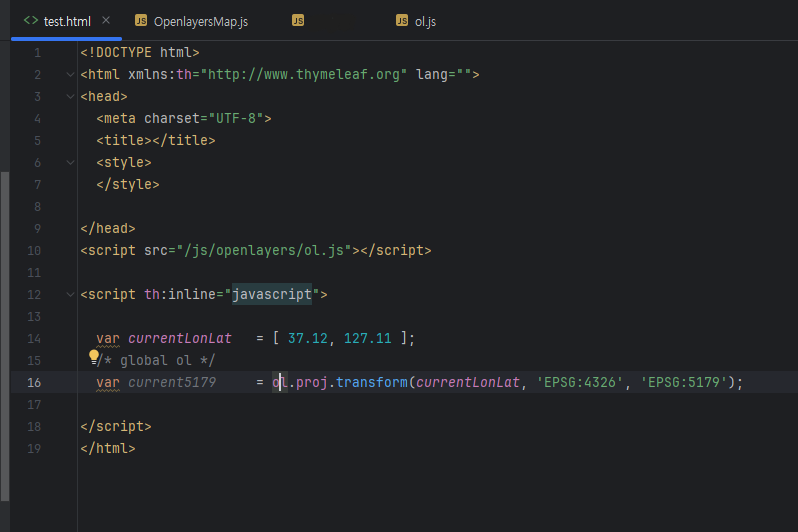
Task: Click the 'EPSG:5179' string
Action: coord(683,382)
